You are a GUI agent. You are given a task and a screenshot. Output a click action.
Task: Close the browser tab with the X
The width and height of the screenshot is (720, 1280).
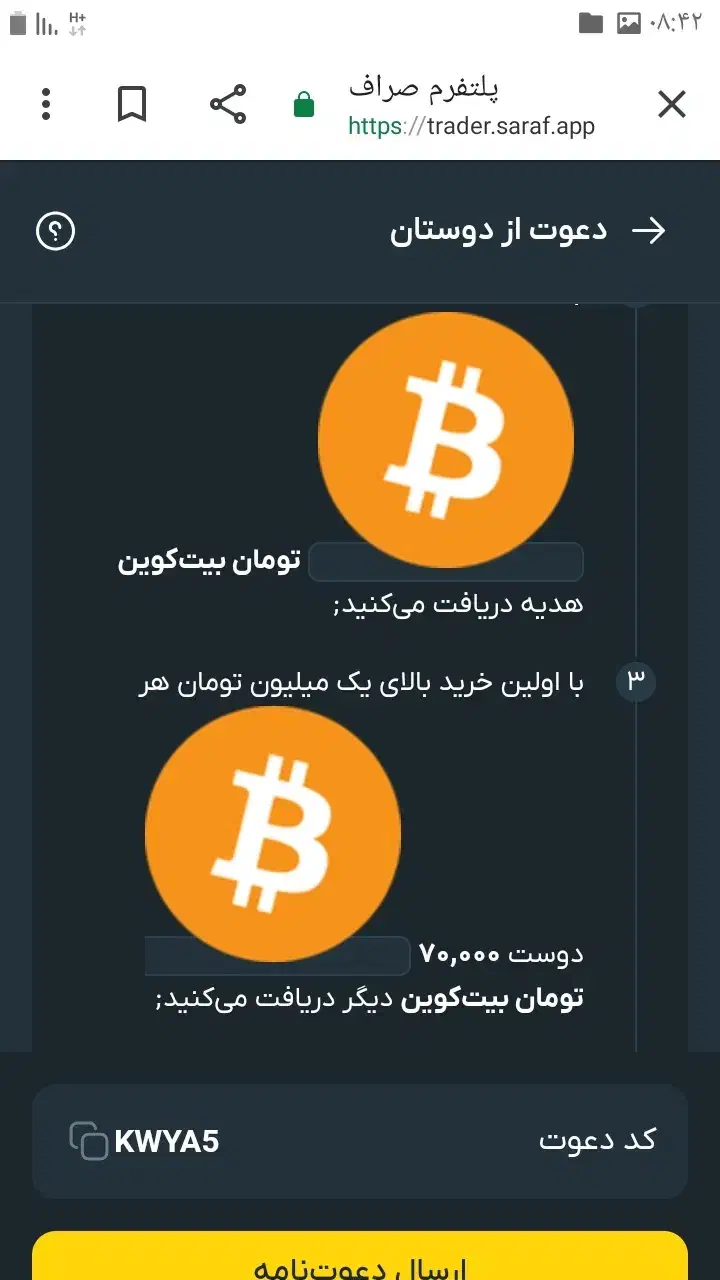[672, 104]
